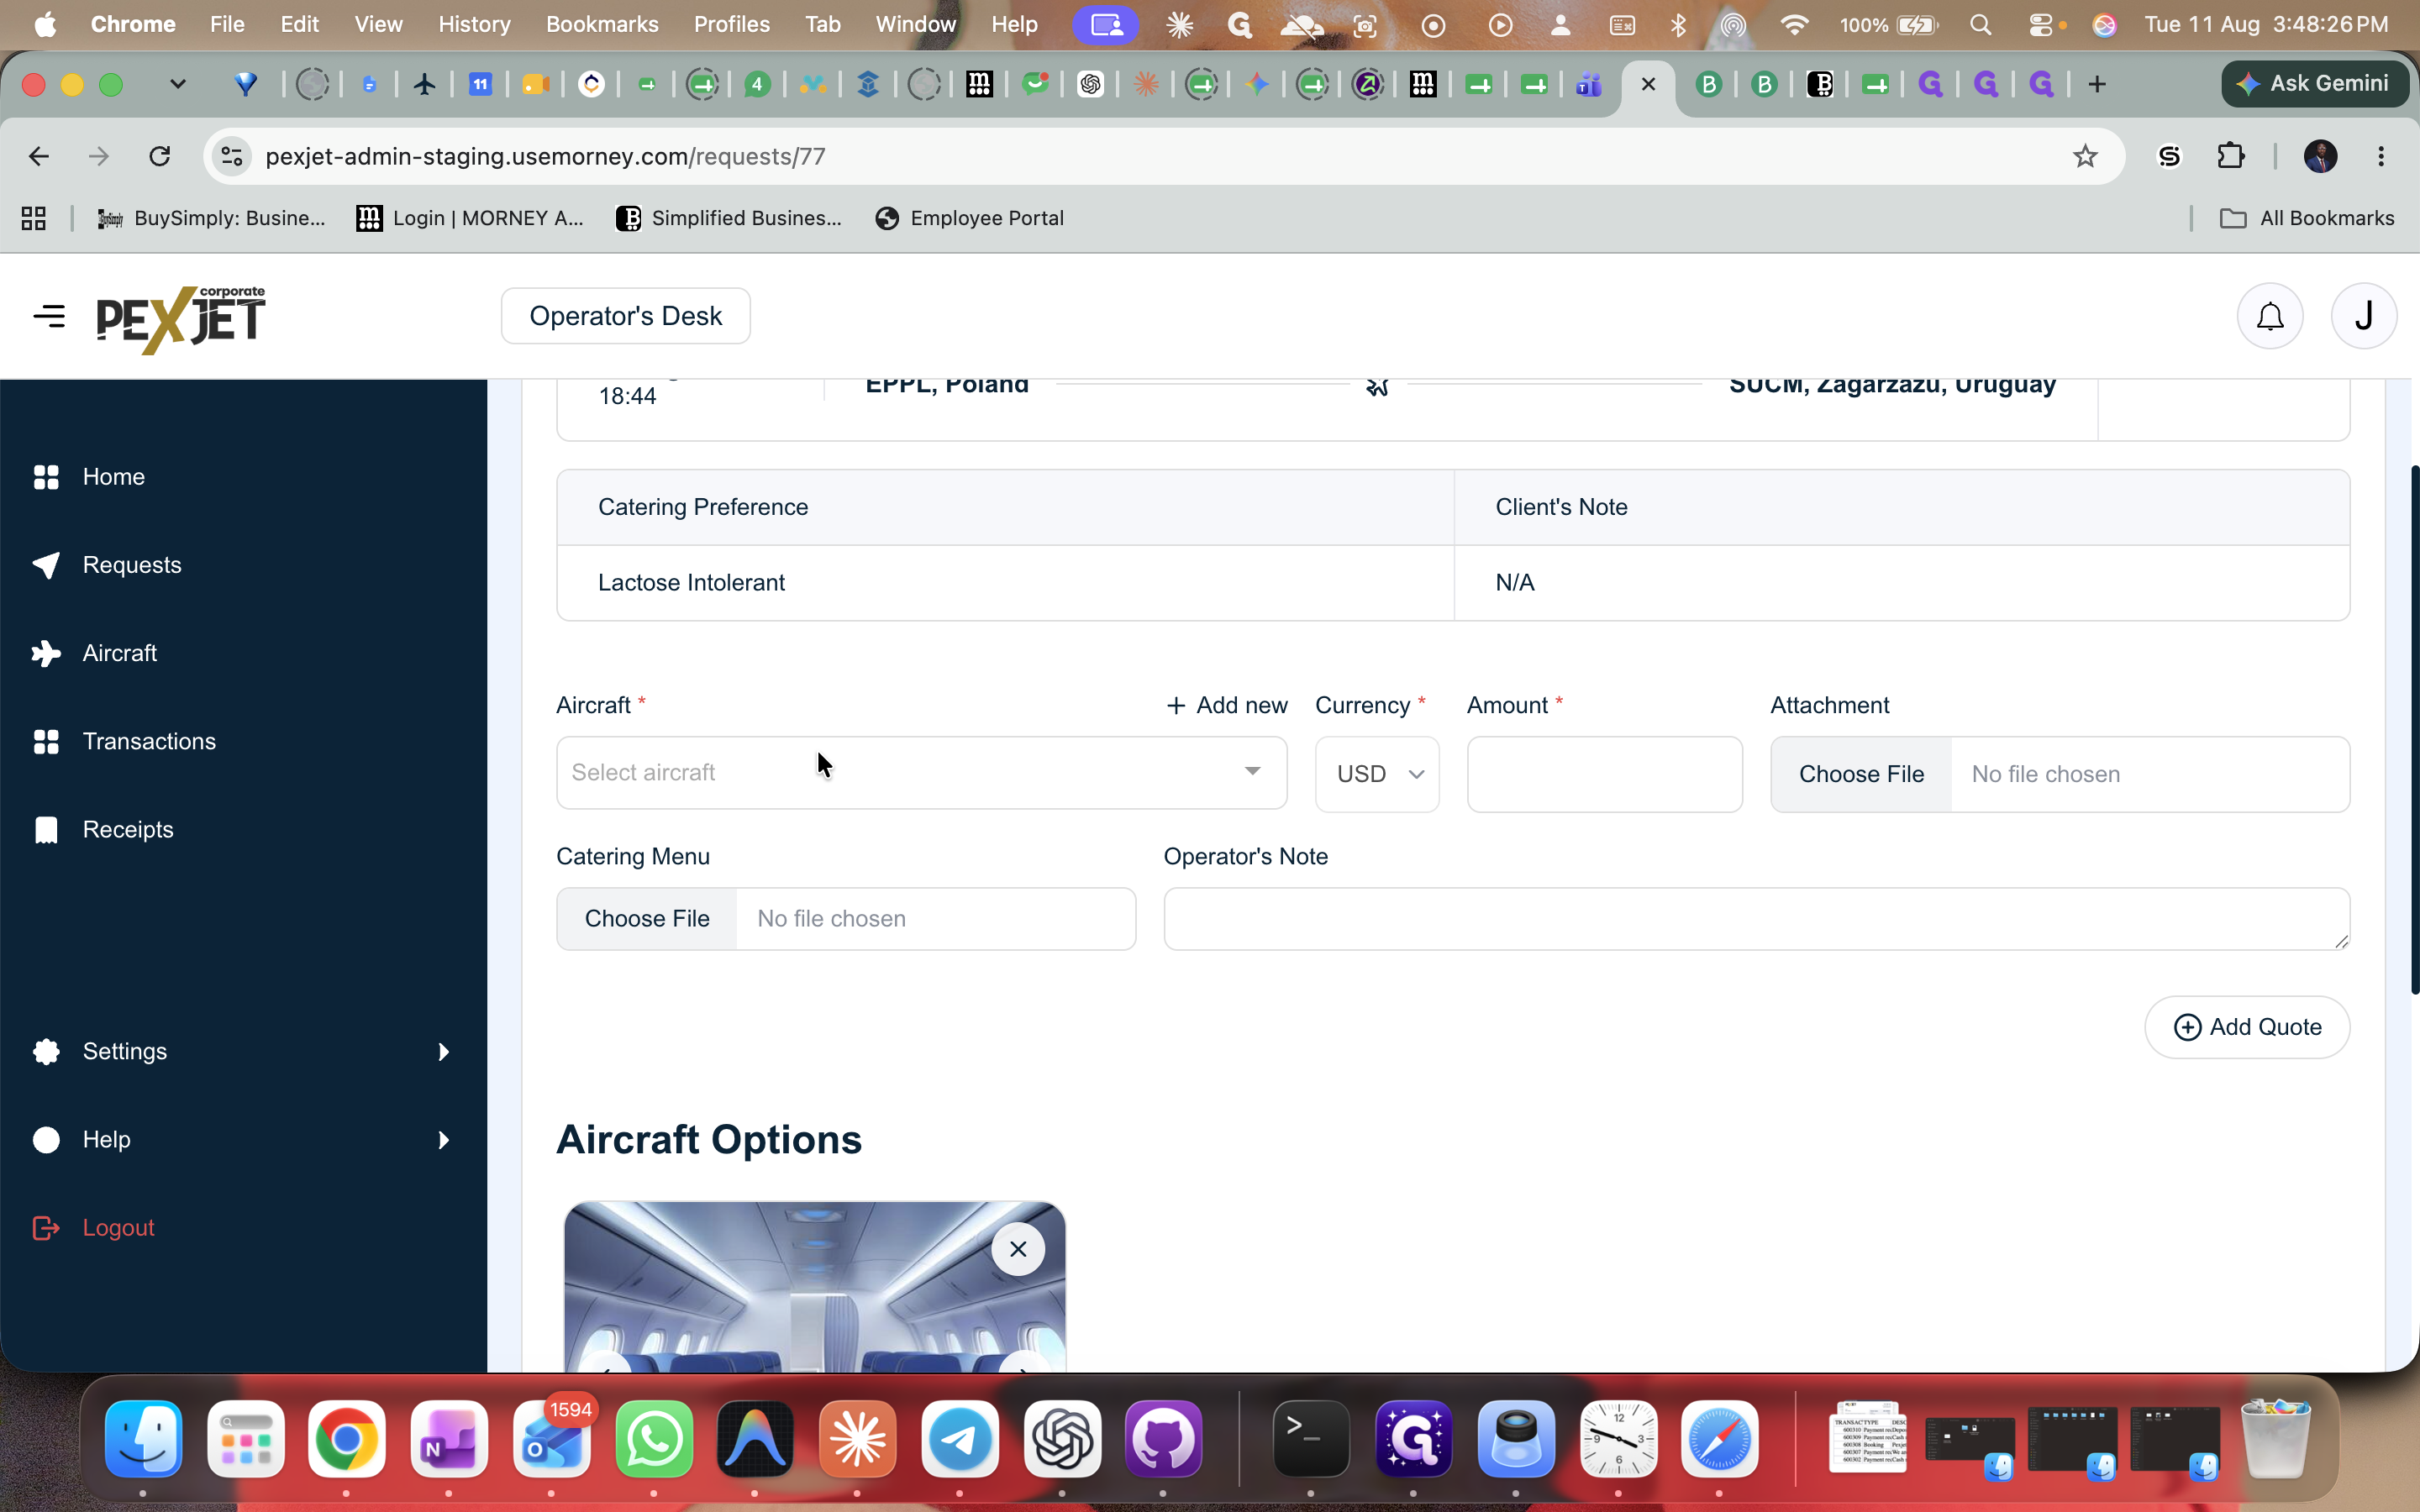
Task: Expand the Settings sidebar submenu
Action: click(243, 1051)
